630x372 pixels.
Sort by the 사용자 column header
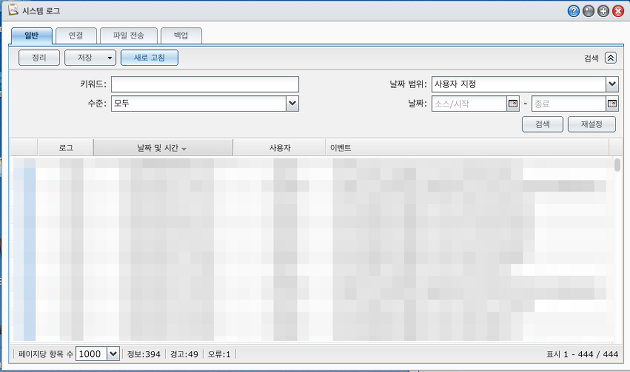click(x=279, y=147)
